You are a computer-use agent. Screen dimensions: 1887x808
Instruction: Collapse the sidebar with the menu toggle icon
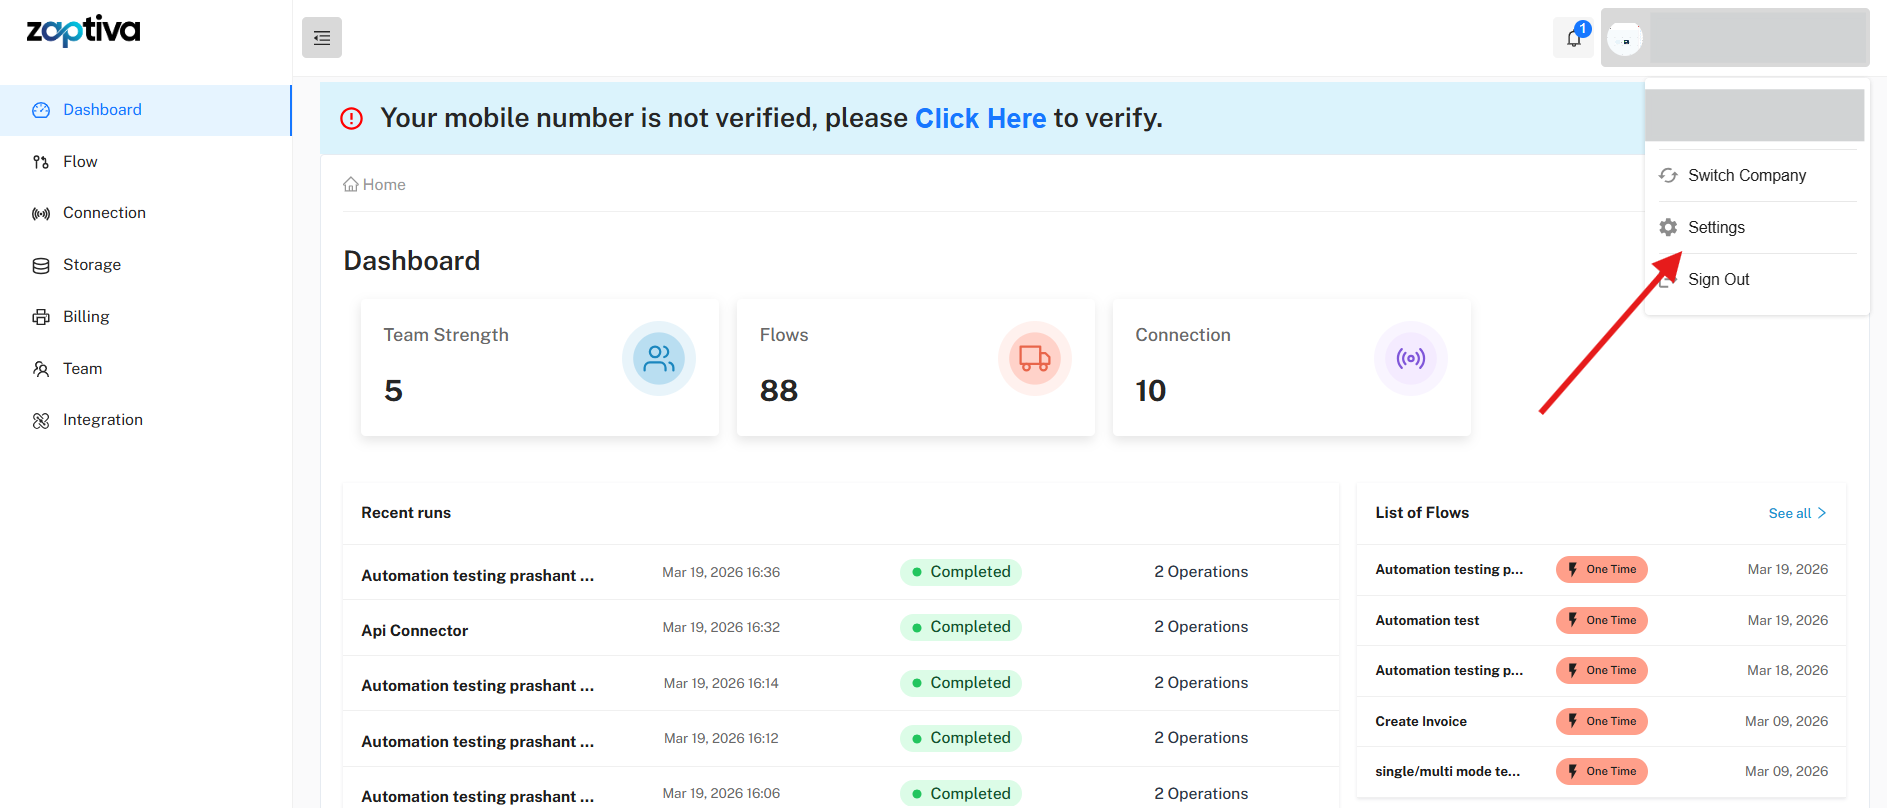[x=322, y=38]
